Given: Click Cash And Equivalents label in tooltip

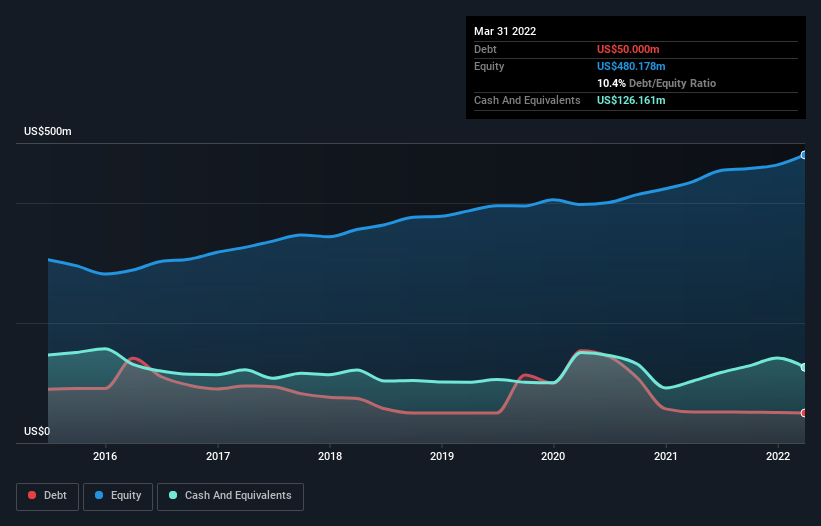Looking at the screenshot, I should pyautogui.click(x=527, y=100).
